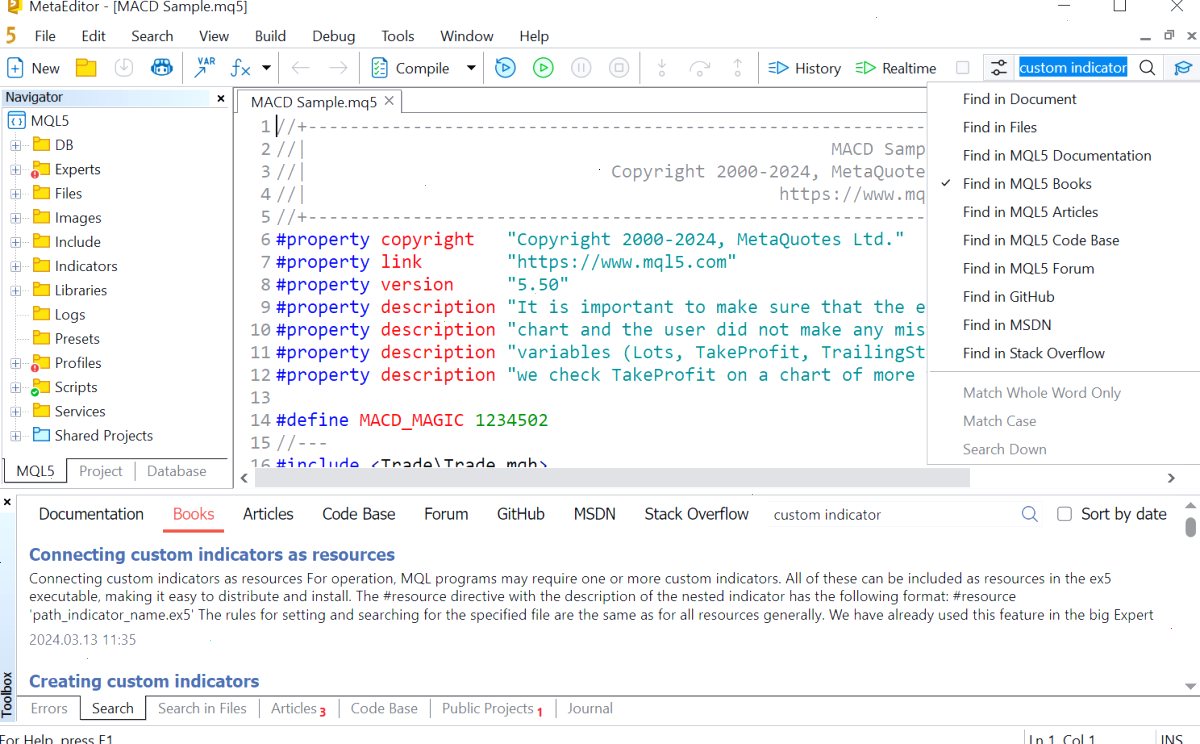Viewport: 1200px width, 744px height.
Task: Open the Compile dropdown arrow
Action: click(x=471, y=68)
